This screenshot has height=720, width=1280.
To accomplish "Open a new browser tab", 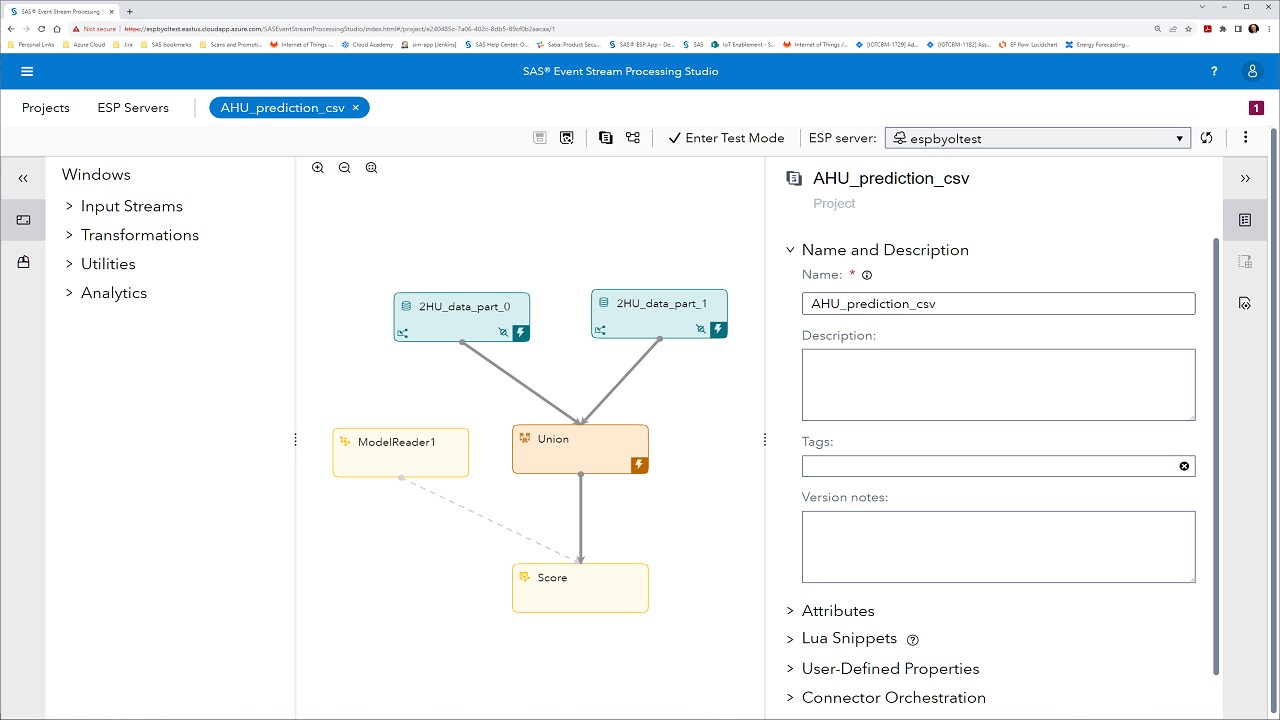I will click(x=129, y=11).
